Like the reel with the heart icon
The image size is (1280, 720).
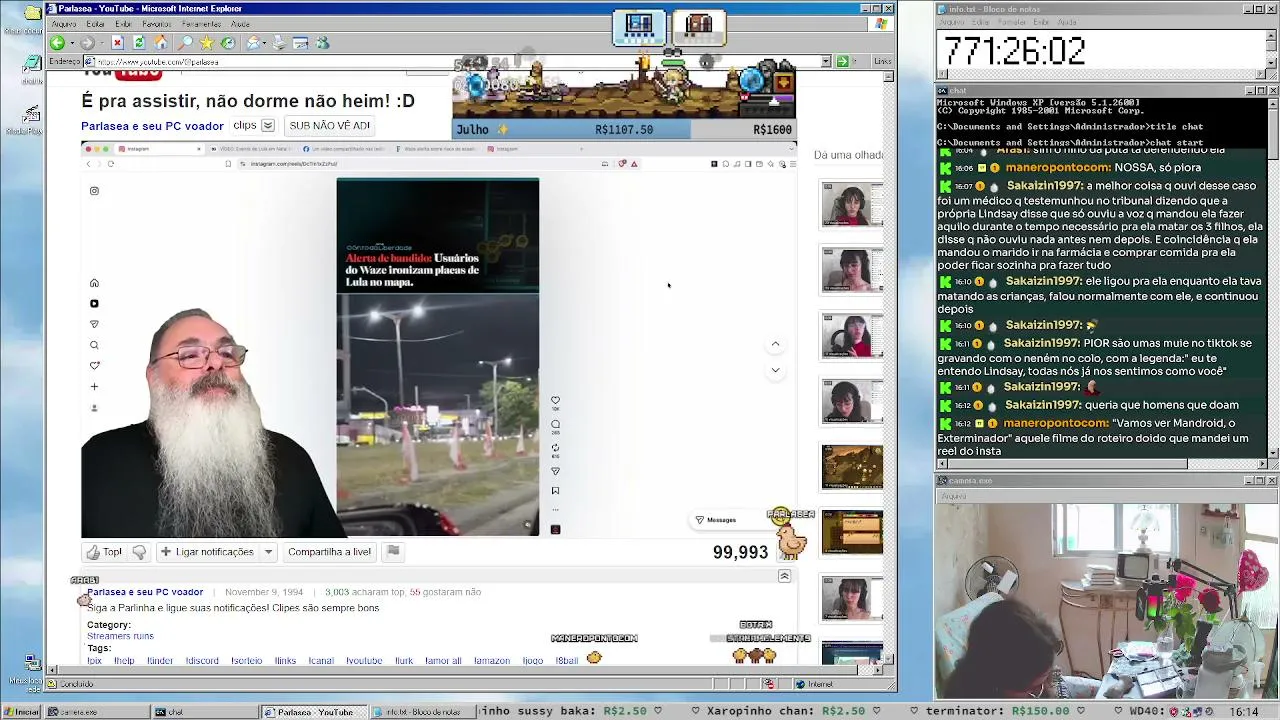[x=555, y=400]
